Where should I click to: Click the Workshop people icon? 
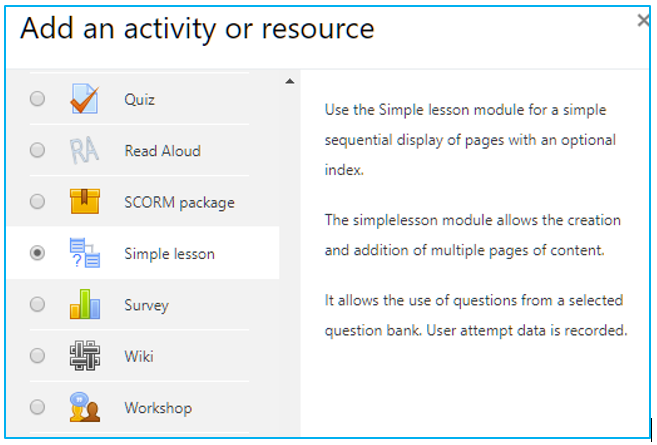point(85,406)
